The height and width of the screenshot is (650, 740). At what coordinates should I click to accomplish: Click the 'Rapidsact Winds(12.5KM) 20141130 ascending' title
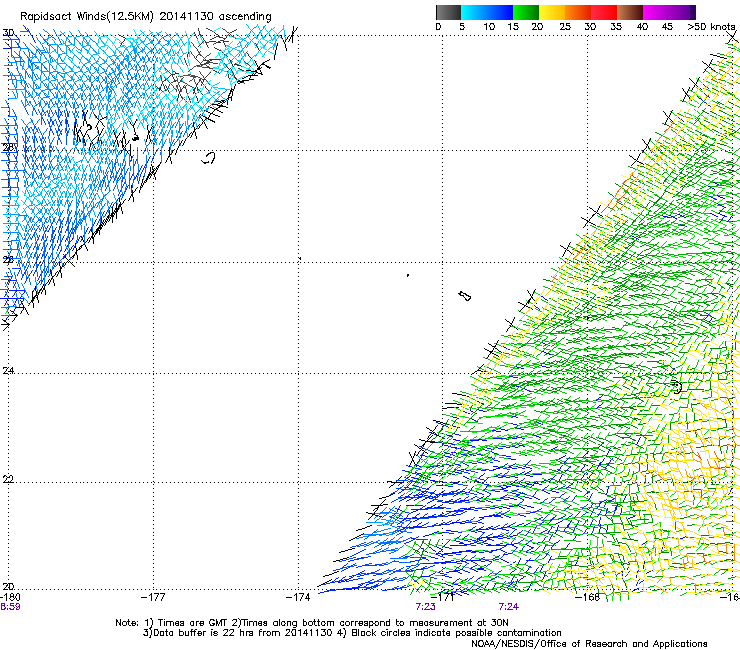(146, 17)
